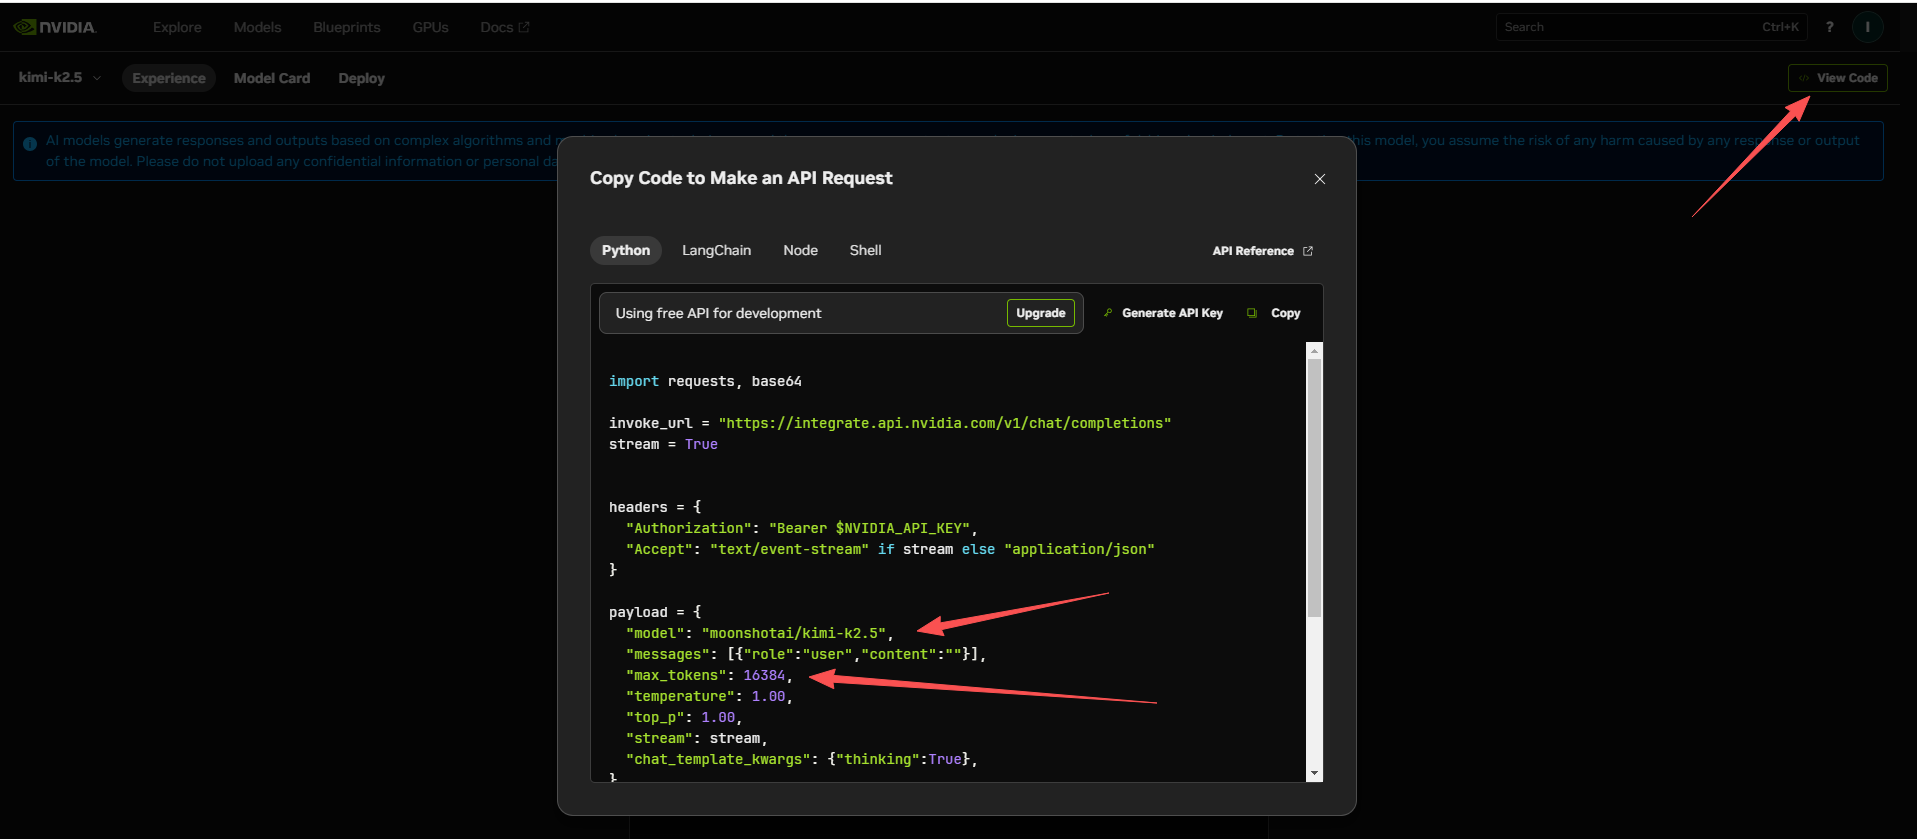The width and height of the screenshot is (1917, 839).
Task: Click the max_tokens value 16384
Action: 764,675
